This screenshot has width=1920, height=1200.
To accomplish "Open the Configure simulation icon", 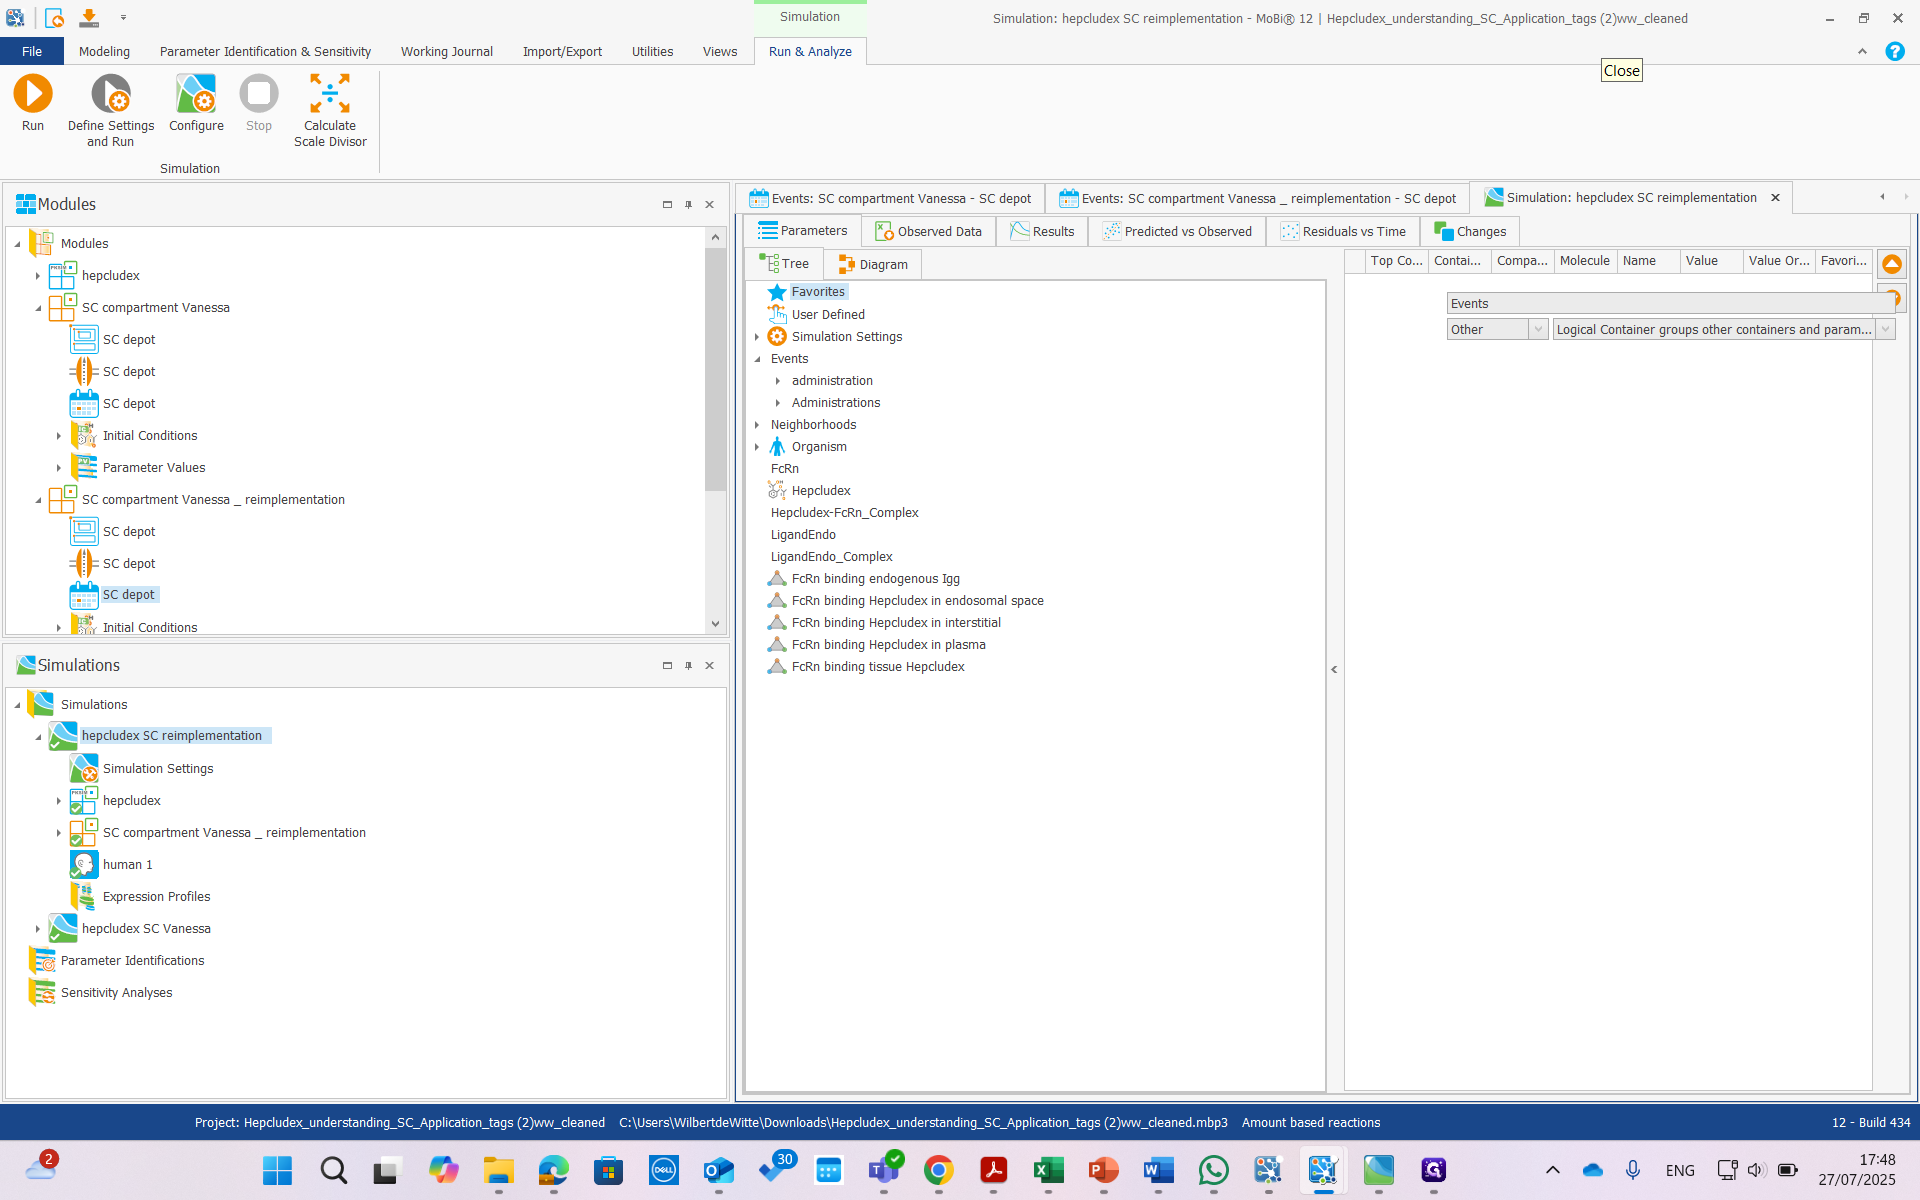I will [196, 95].
